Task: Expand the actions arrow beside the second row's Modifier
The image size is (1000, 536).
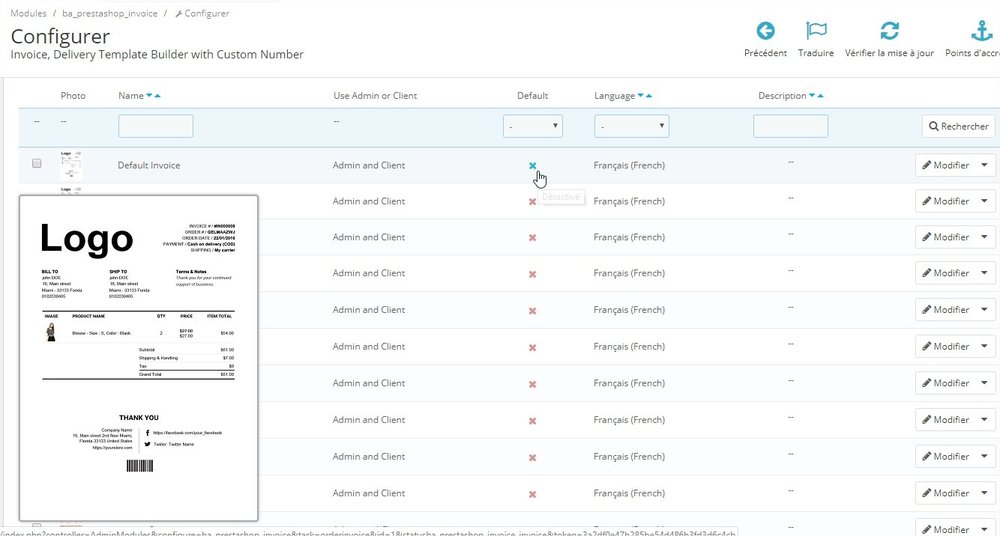Action: coord(985,201)
